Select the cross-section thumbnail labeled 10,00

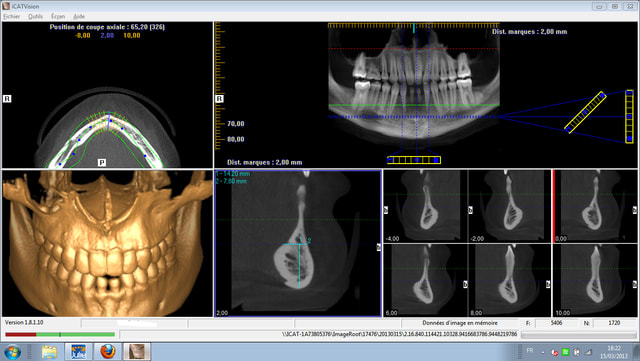[x=594, y=280]
